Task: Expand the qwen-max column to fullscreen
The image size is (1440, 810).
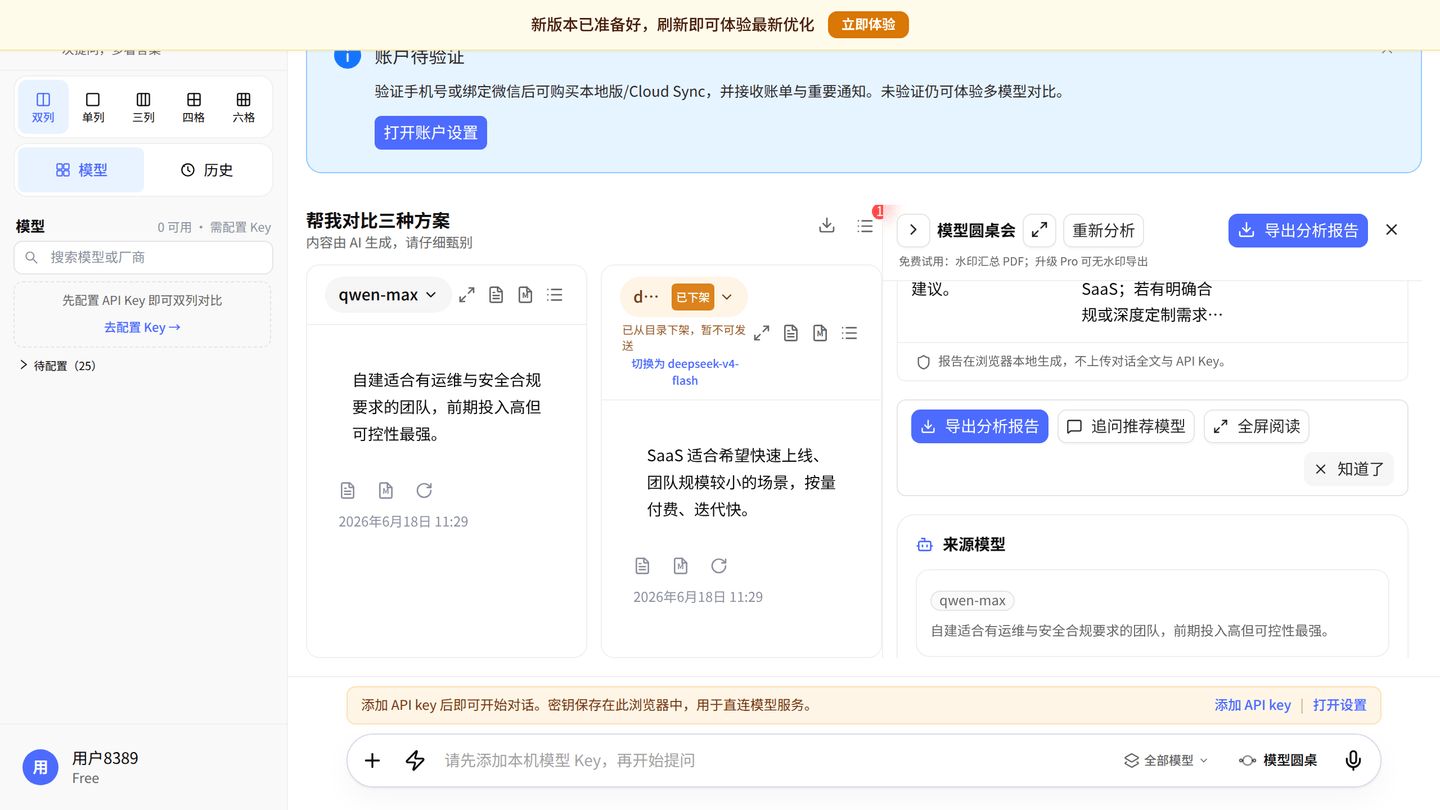Action: coord(467,295)
